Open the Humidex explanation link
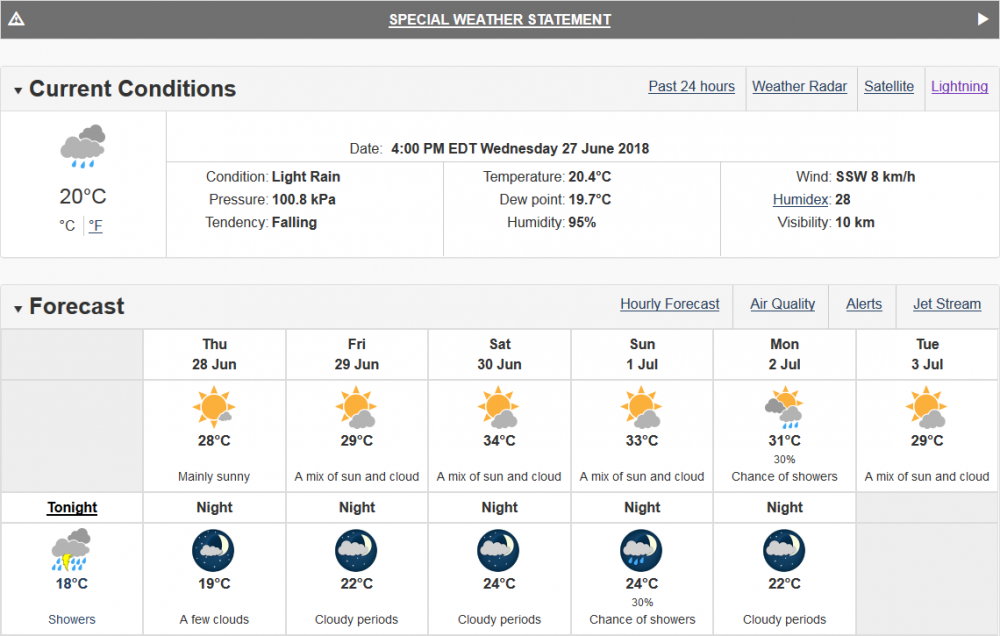Viewport: 1000px width, 636px height. [800, 199]
